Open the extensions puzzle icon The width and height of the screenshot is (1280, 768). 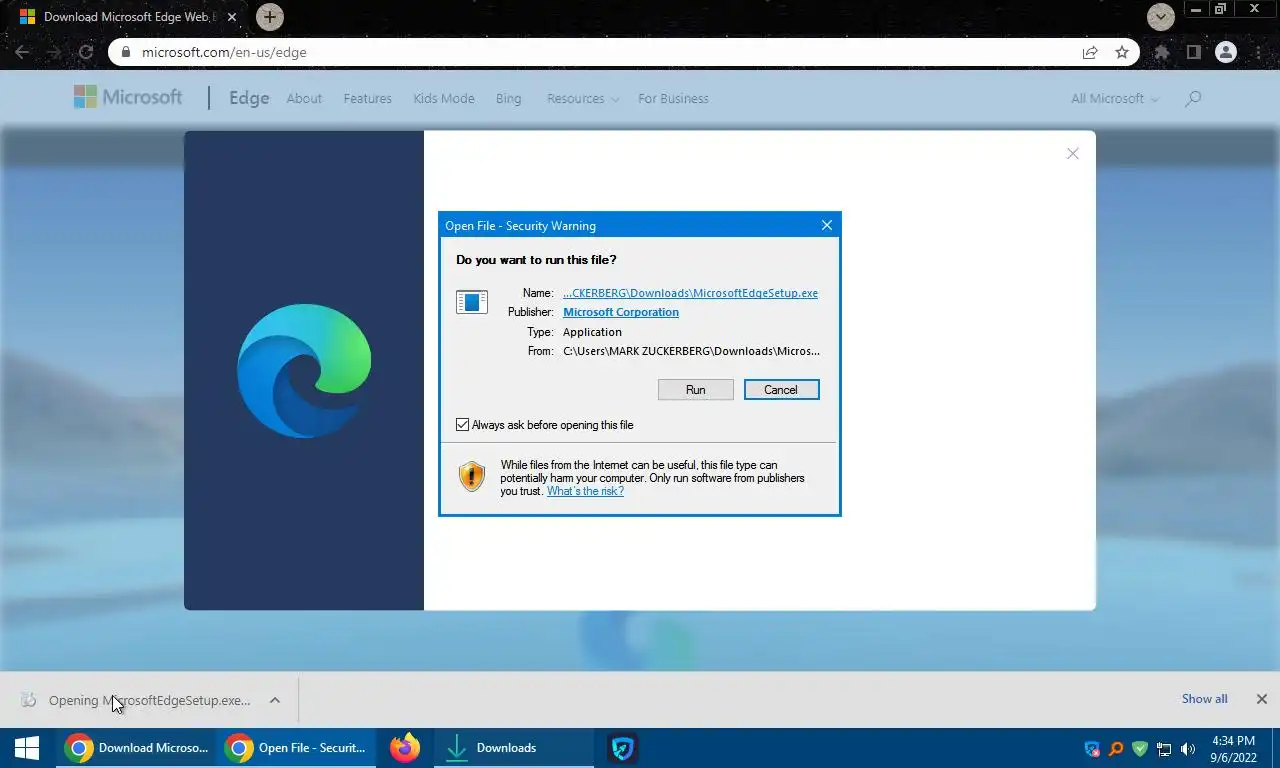[x=1161, y=52]
